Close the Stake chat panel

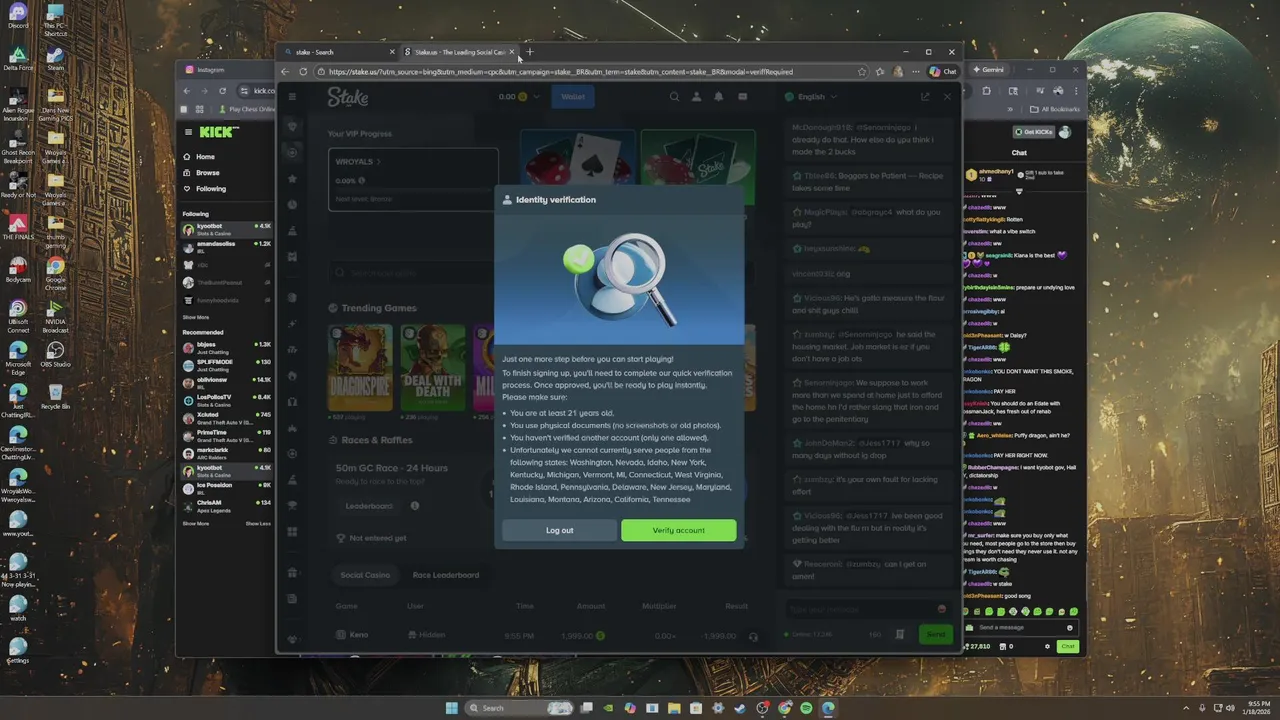(947, 97)
